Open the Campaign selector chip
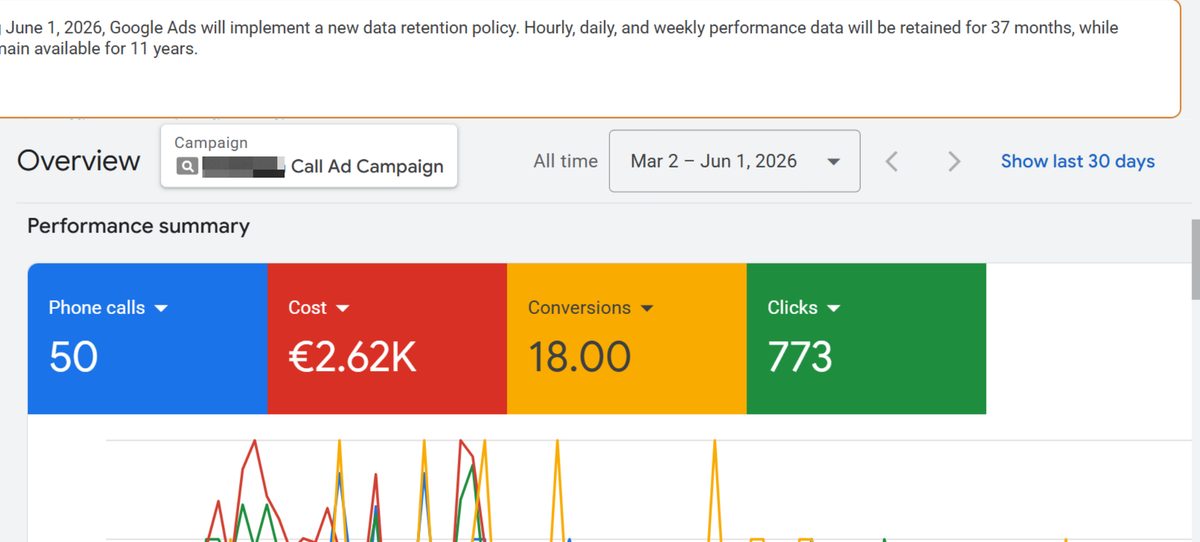1200x542 pixels. tap(309, 155)
